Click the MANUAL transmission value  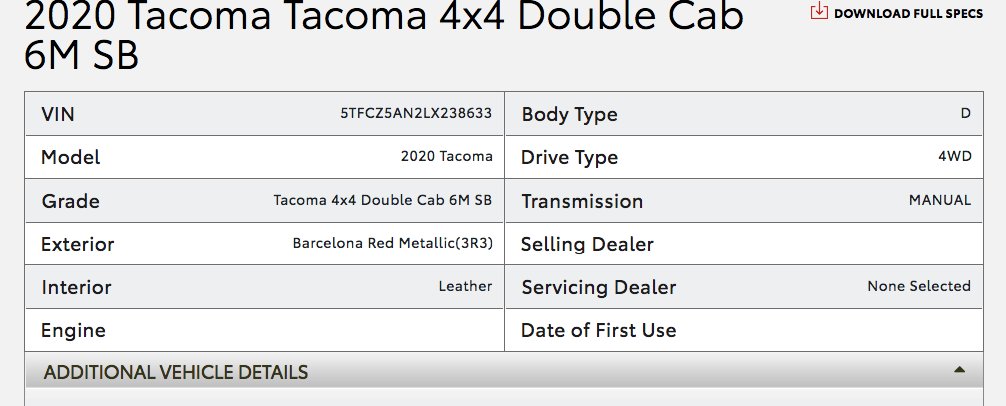coord(940,200)
